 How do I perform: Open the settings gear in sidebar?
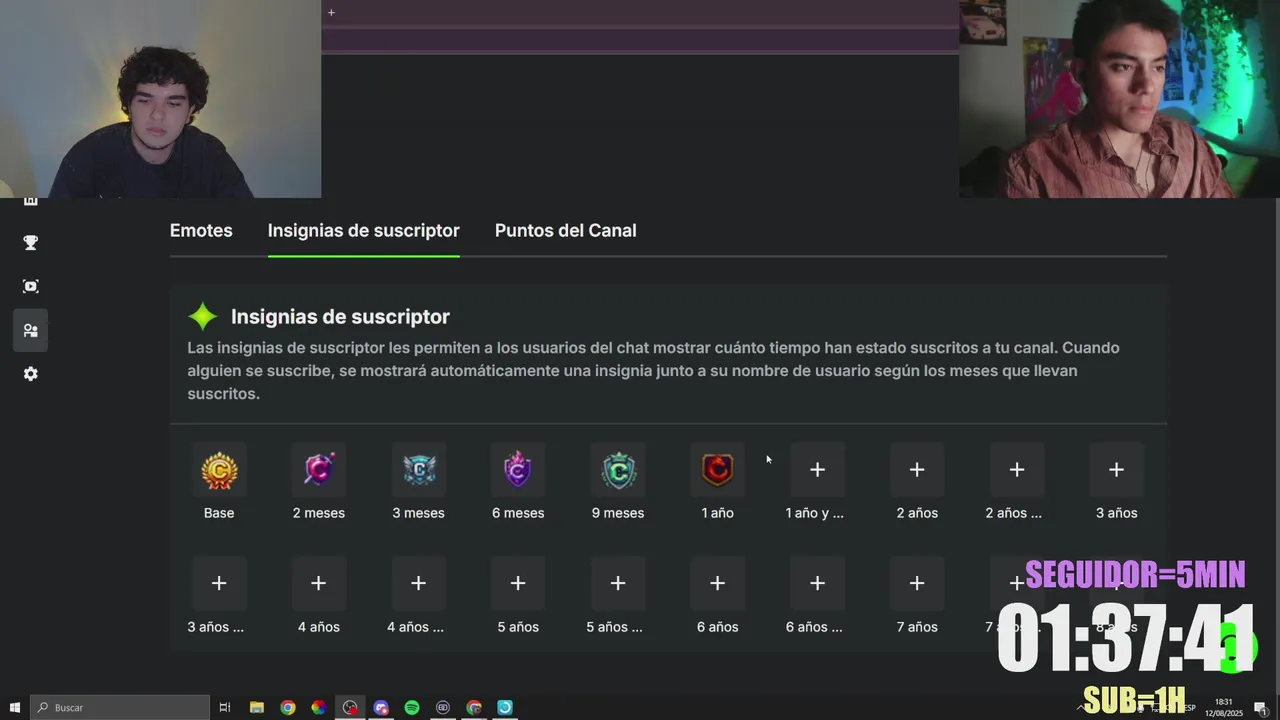tap(31, 374)
